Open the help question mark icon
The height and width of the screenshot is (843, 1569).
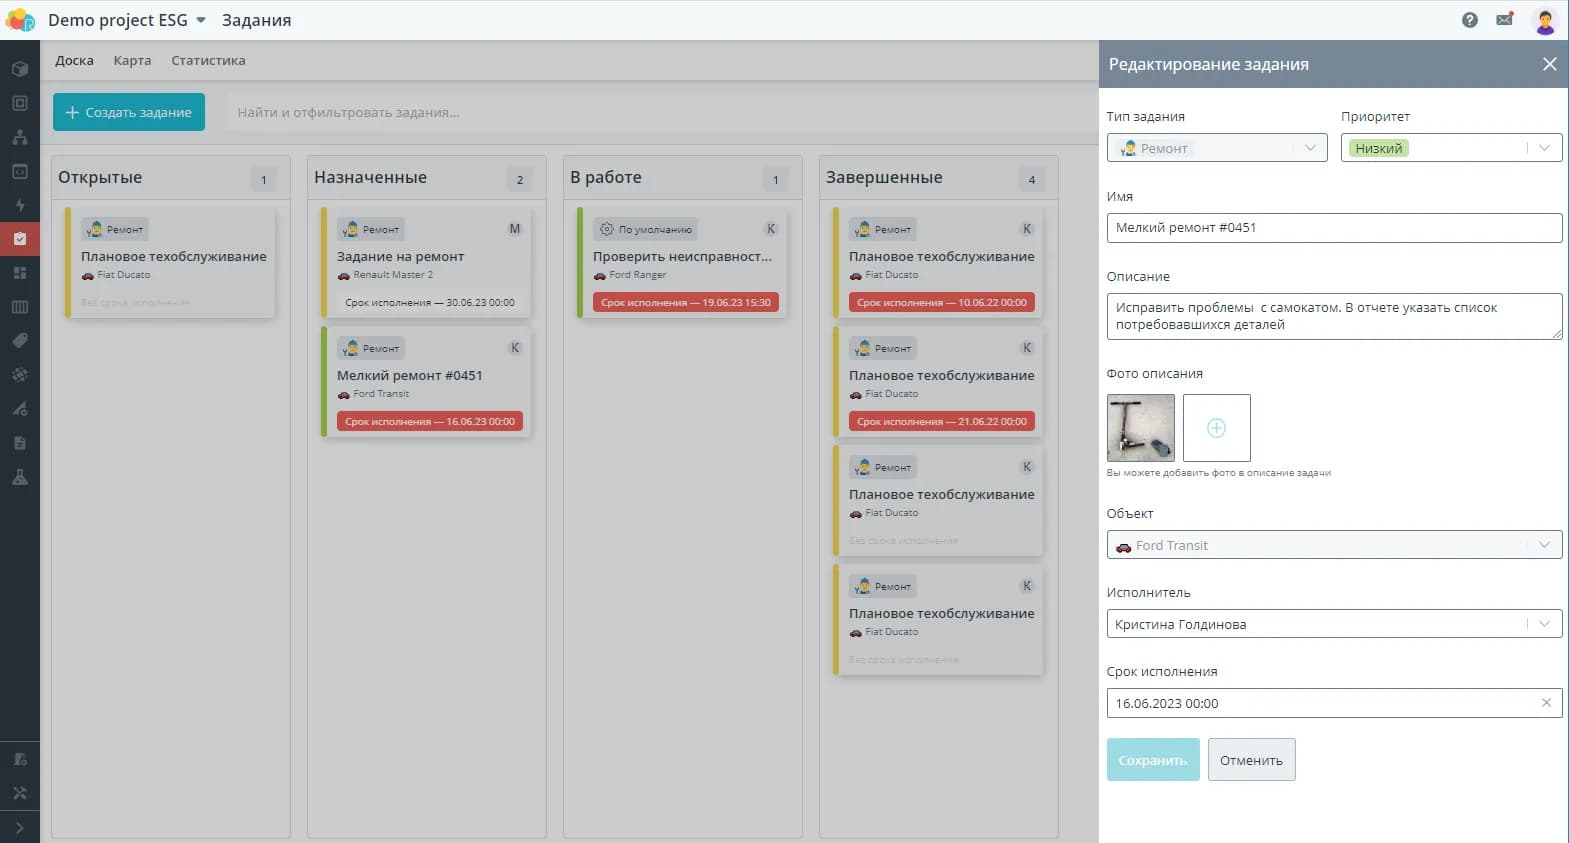pos(1469,20)
